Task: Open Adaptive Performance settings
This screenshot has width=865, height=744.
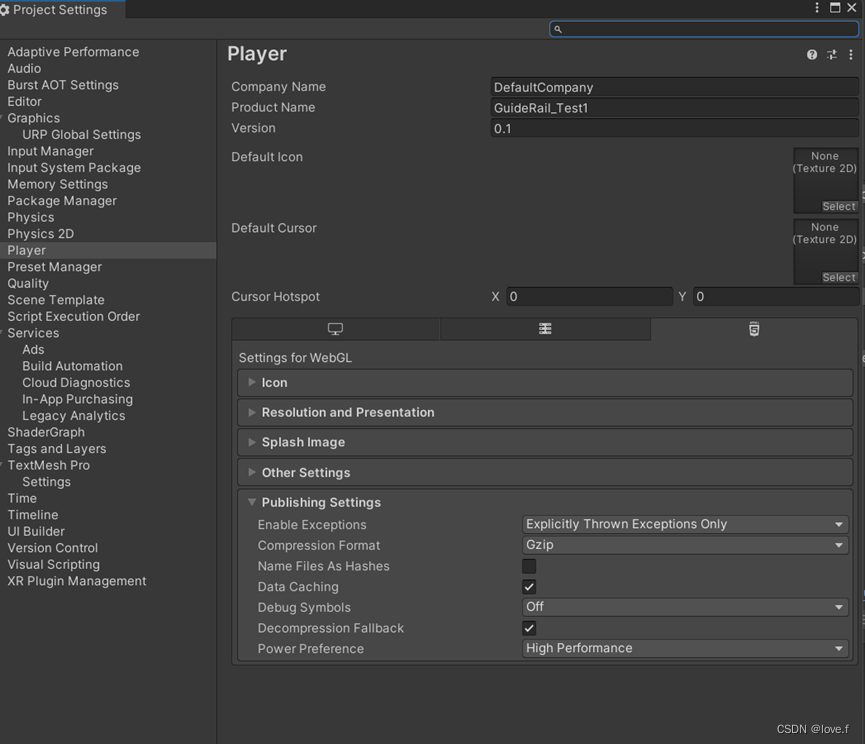Action: 73,52
